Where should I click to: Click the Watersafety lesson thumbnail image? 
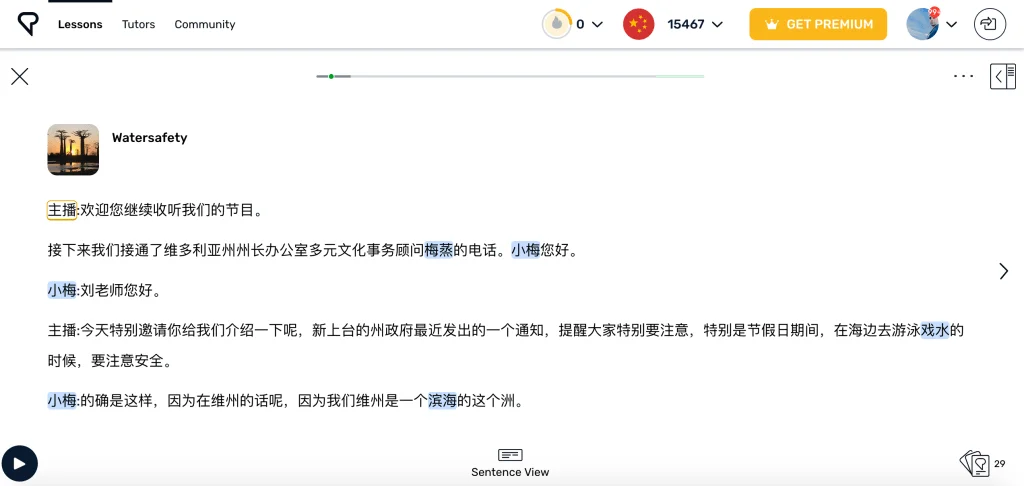(x=73, y=149)
